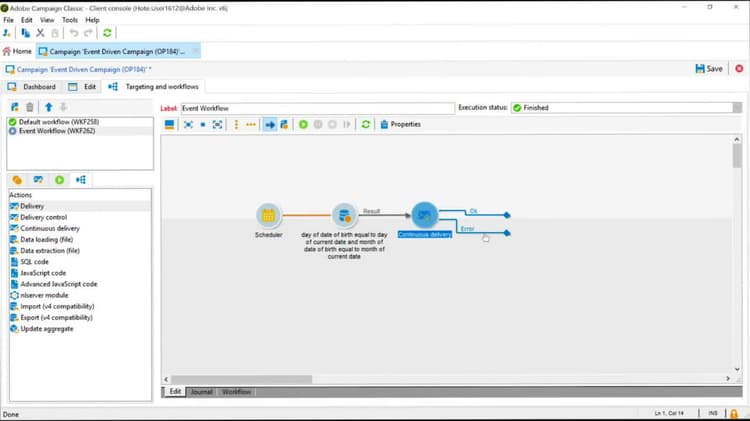The width and height of the screenshot is (750, 421).
Task: Click the Error transition end point
Action: [507, 233]
